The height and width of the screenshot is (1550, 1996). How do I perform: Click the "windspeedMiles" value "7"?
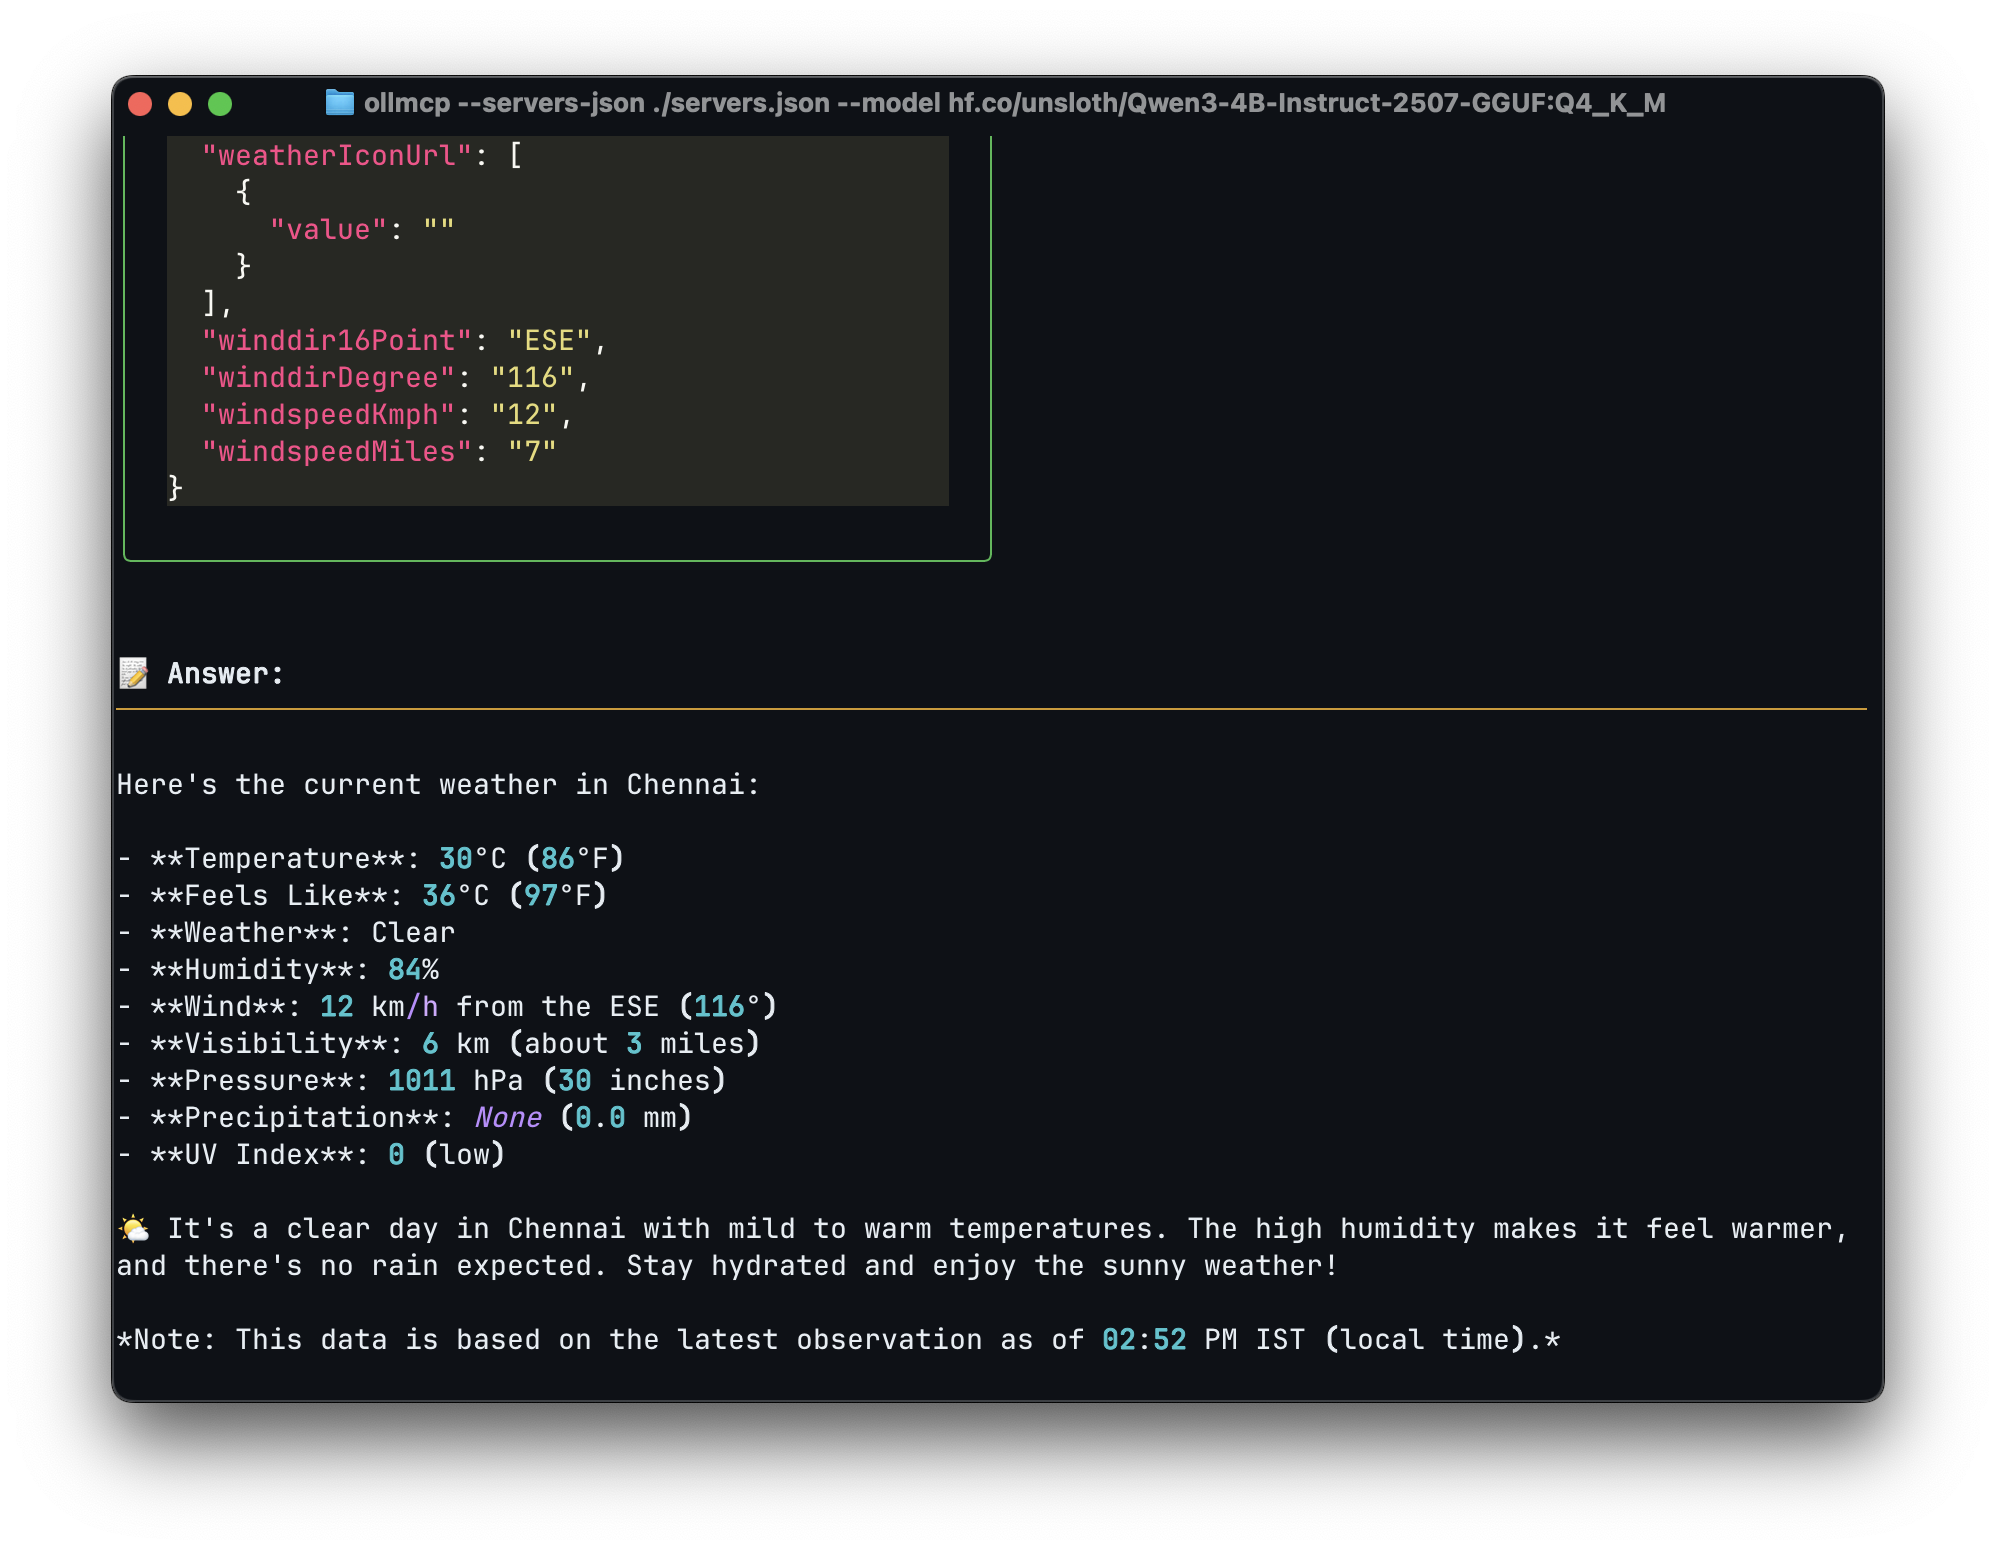(532, 452)
